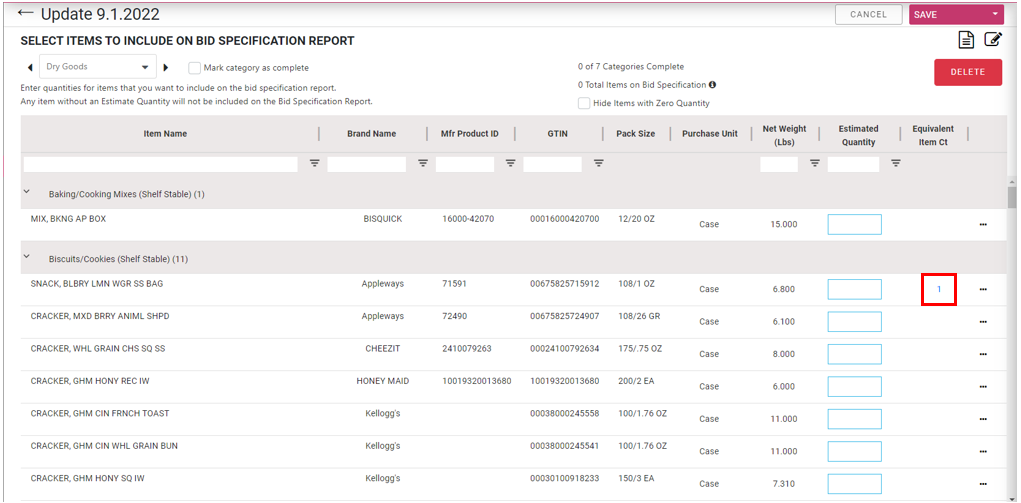Click quantity box for SNACK, BLBRY LMN
Viewport: 1021px width, 503px height.
pos(854,289)
